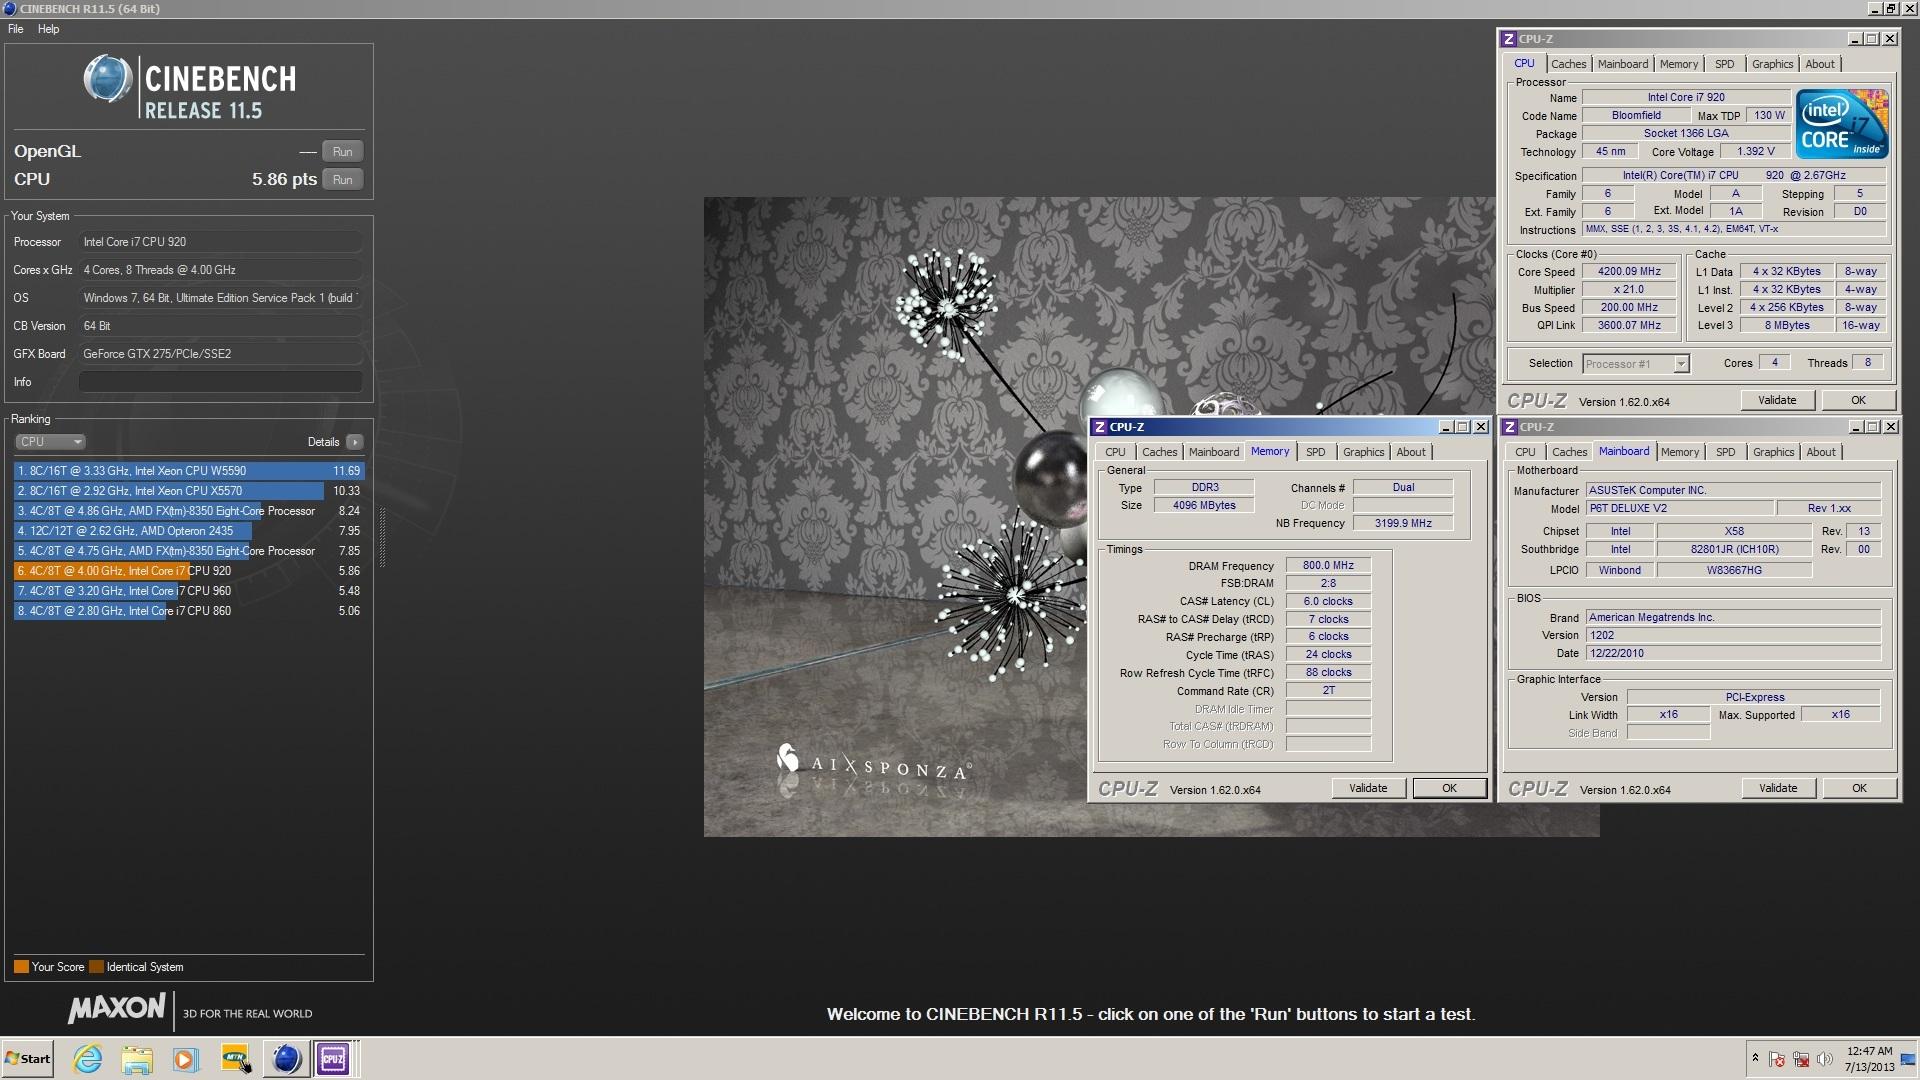Click the left panel resize grip handle
Screen dimensions: 1920x1080
tap(381, 537)
